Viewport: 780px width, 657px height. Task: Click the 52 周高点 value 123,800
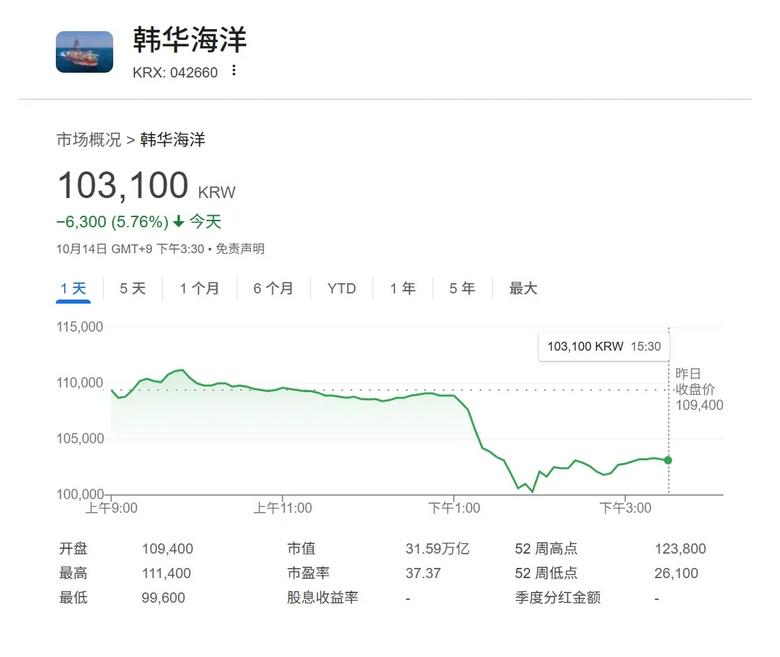point(680,548)
